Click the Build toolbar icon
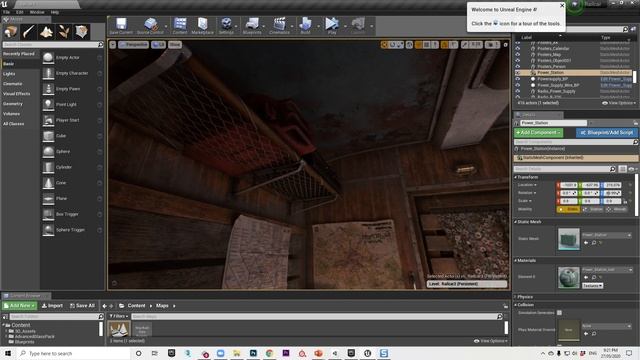 coord(305,26)
